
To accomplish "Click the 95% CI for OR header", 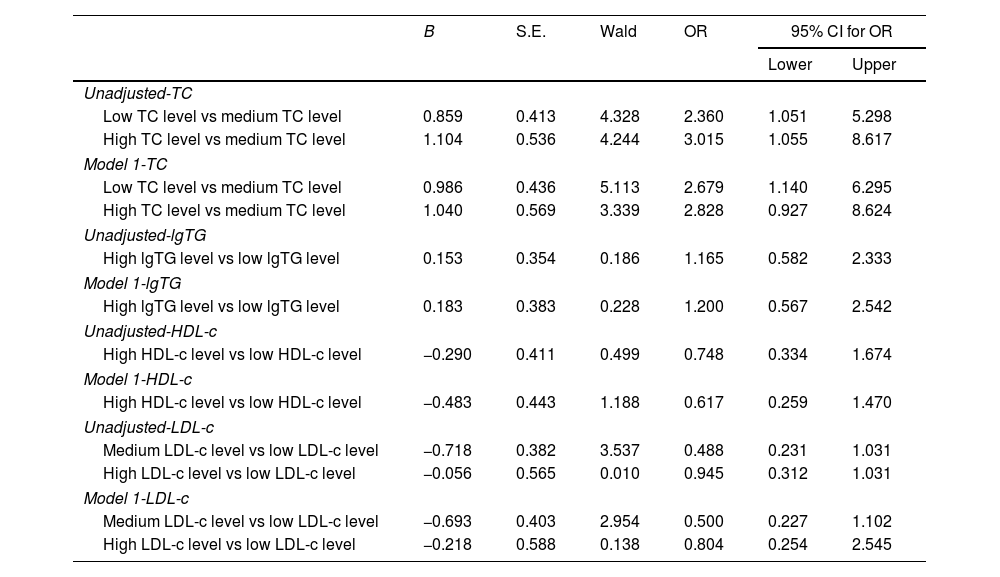I will click(841, 32).
